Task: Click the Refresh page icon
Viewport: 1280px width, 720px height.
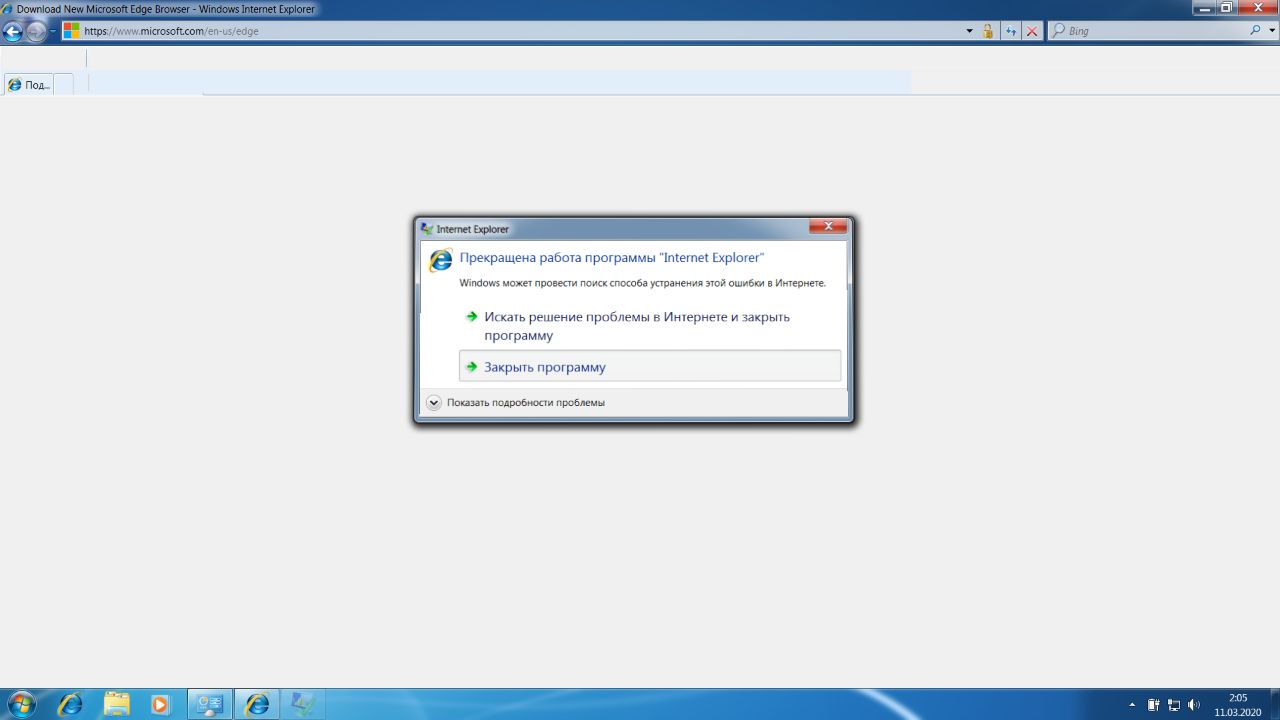Action: pyautogui.click(x=1011, y=31)
